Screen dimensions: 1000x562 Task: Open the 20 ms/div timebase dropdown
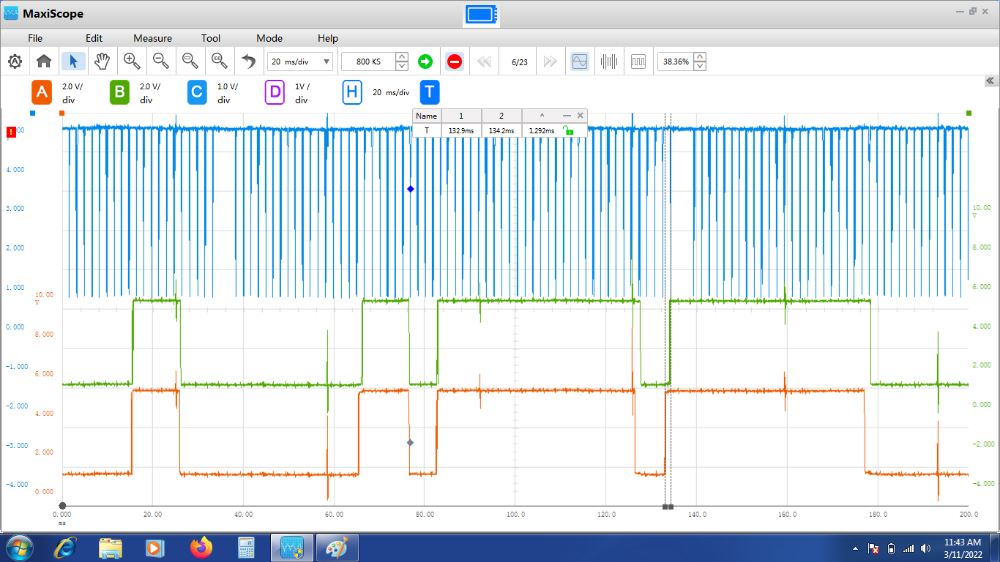[300, 61]
